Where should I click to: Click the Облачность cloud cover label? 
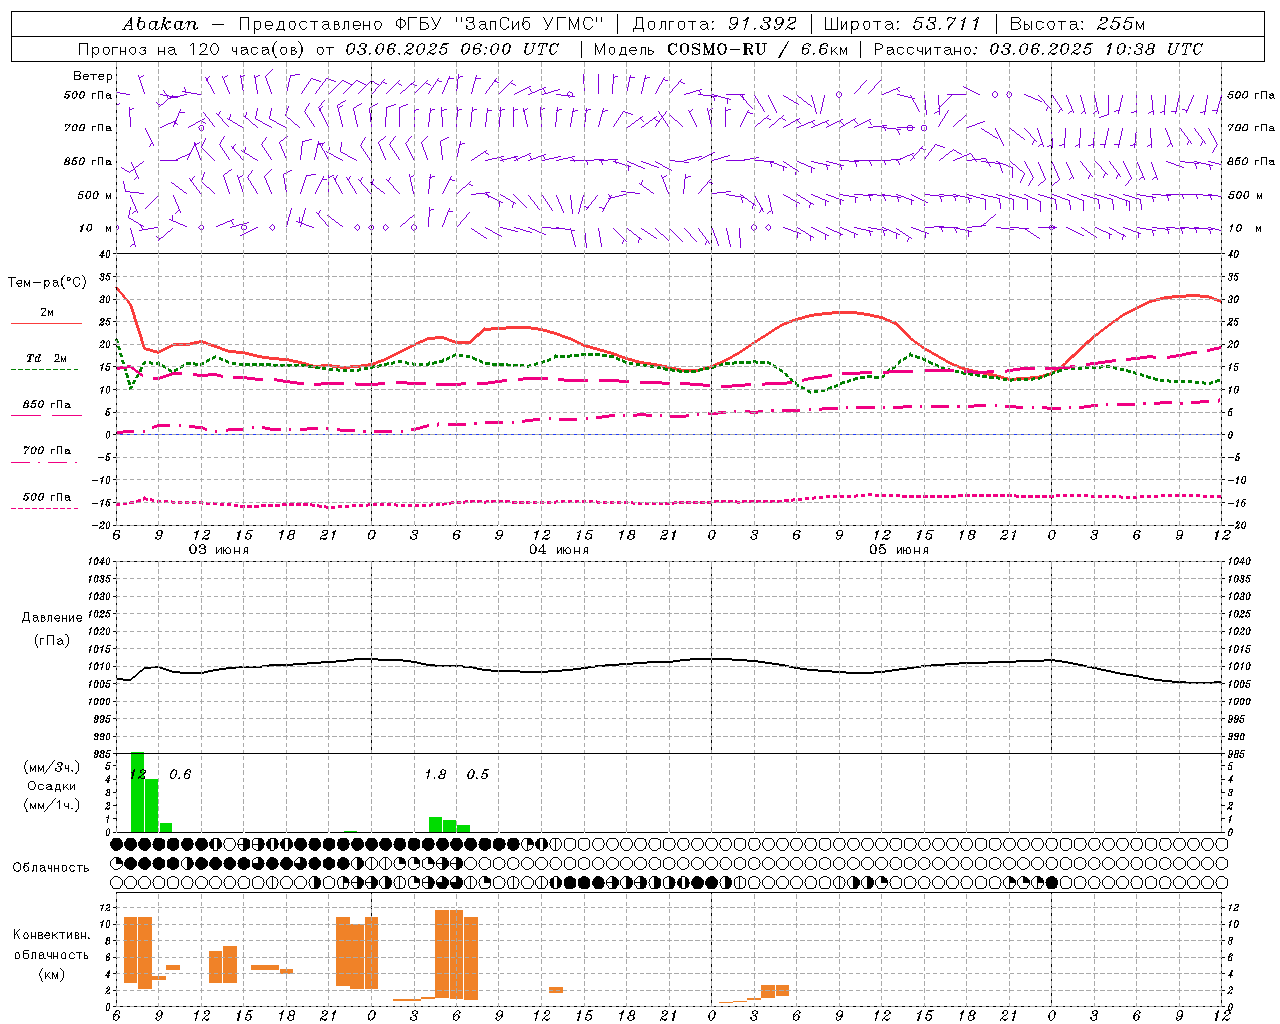click(51, 867)
